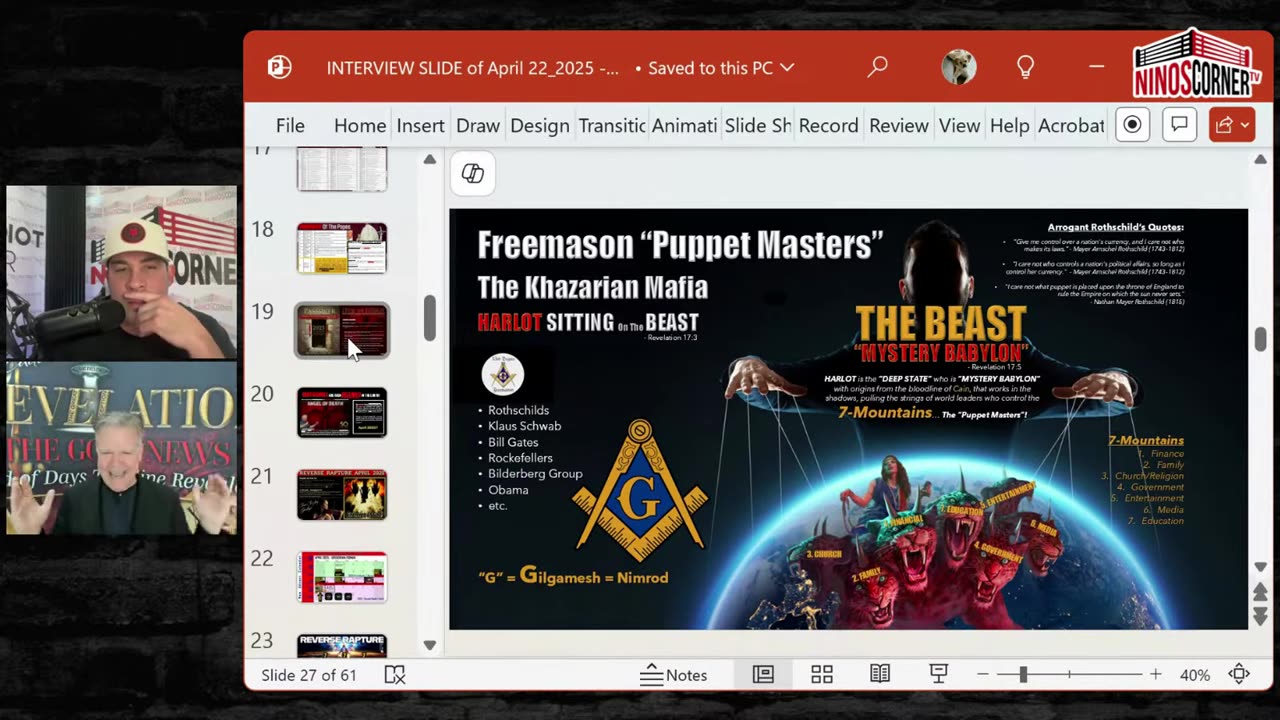
Task: Open the Home tab
Action: (360, 125)
